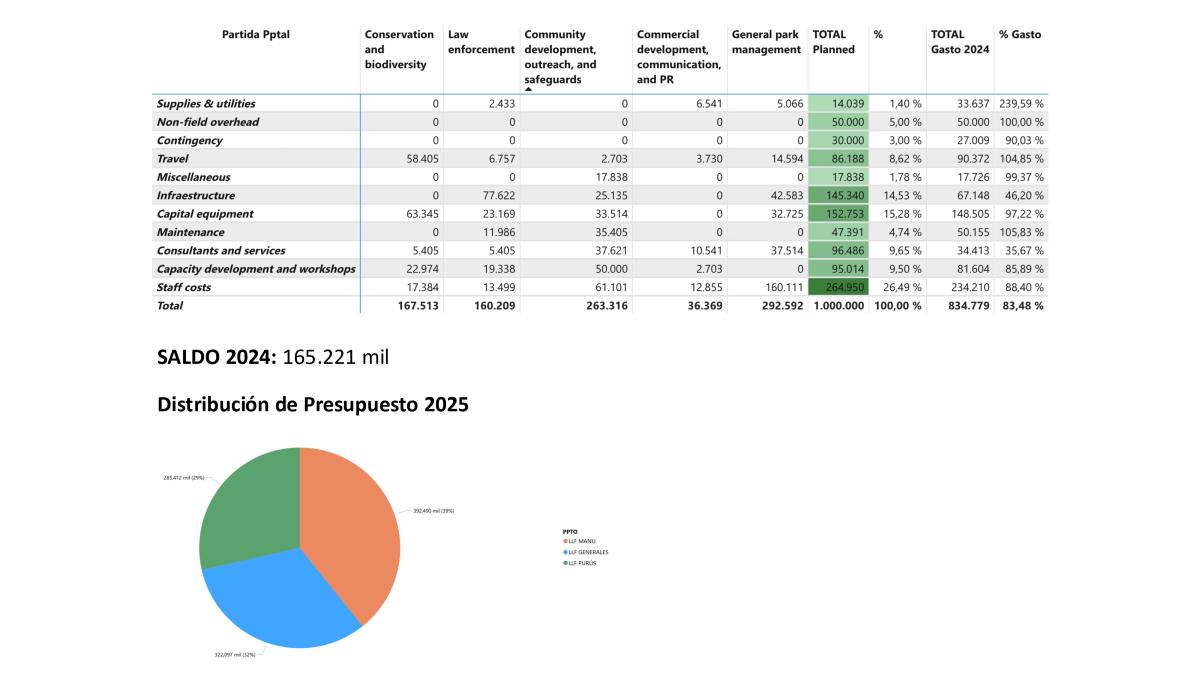Select the Staff costs row label
This screenshot has width=1200, height=675.
coord(184,287)
